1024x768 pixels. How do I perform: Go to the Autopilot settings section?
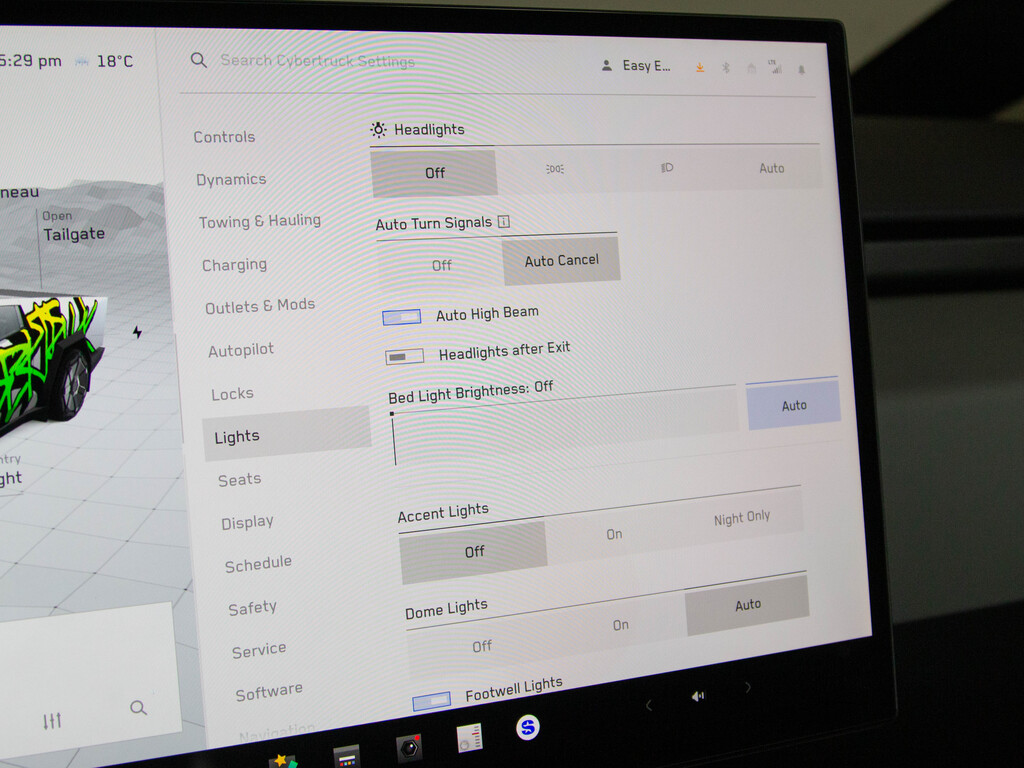click(x=241, y=351)
